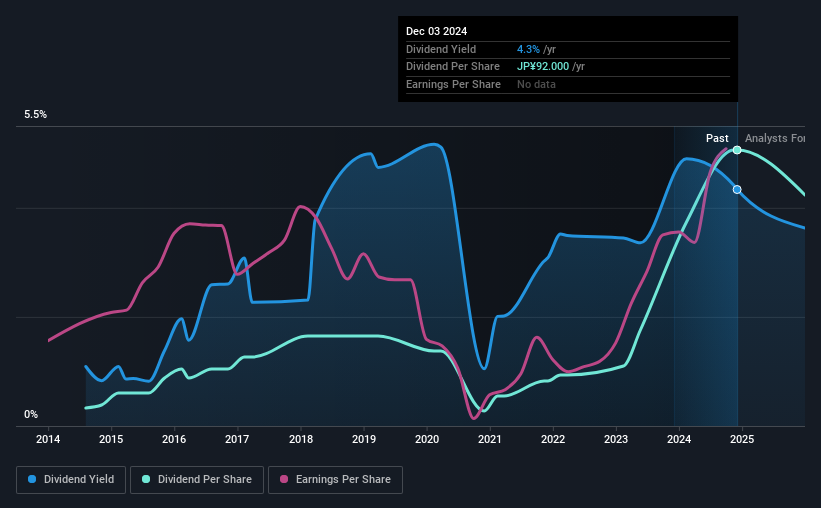Toggle Earnings Per Share legend item

[x=335, y=480]
